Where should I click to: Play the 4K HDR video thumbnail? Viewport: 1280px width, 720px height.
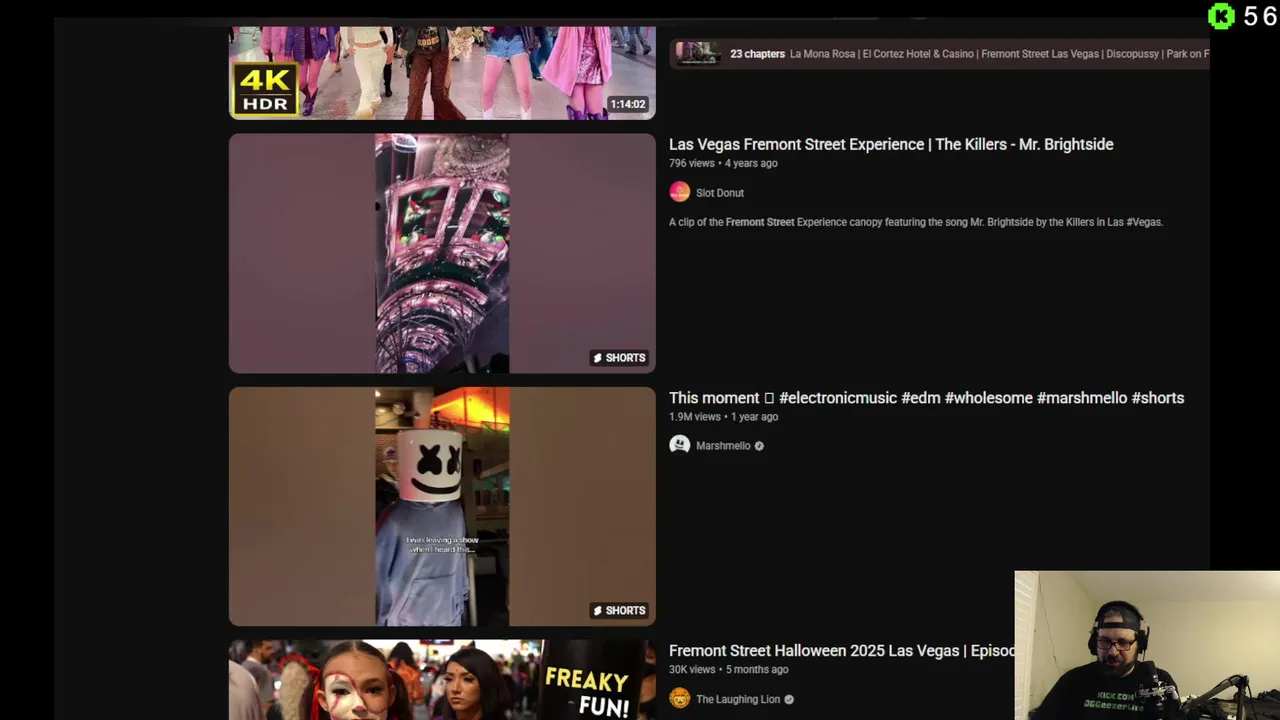tap(442, 73)
